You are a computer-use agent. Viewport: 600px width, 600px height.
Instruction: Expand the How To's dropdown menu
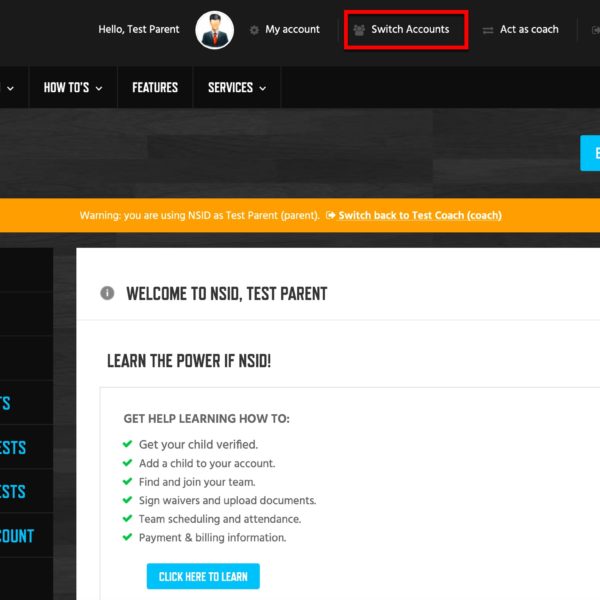(x=73, y=88)
